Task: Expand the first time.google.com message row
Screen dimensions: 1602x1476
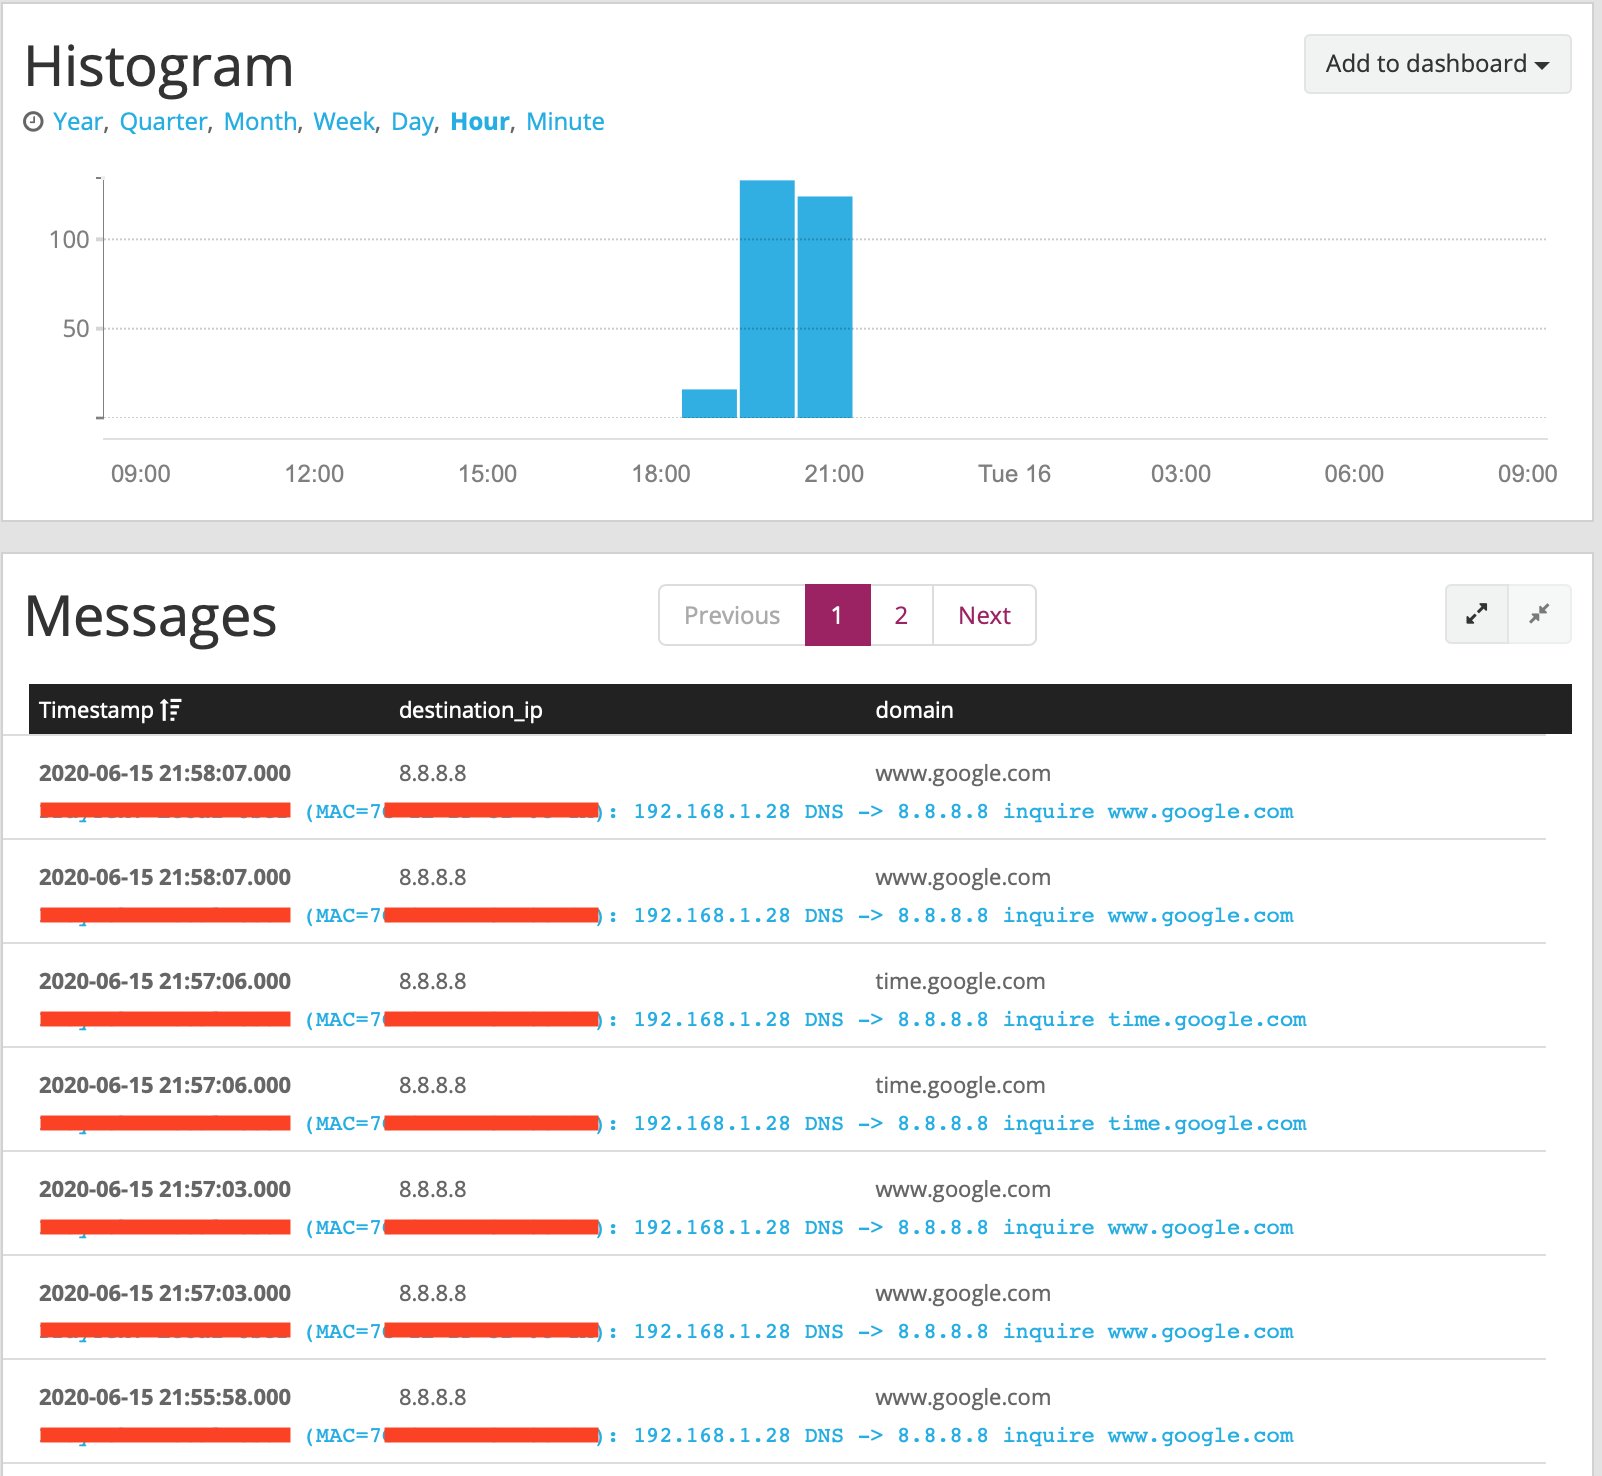Action: coord(165,981)
